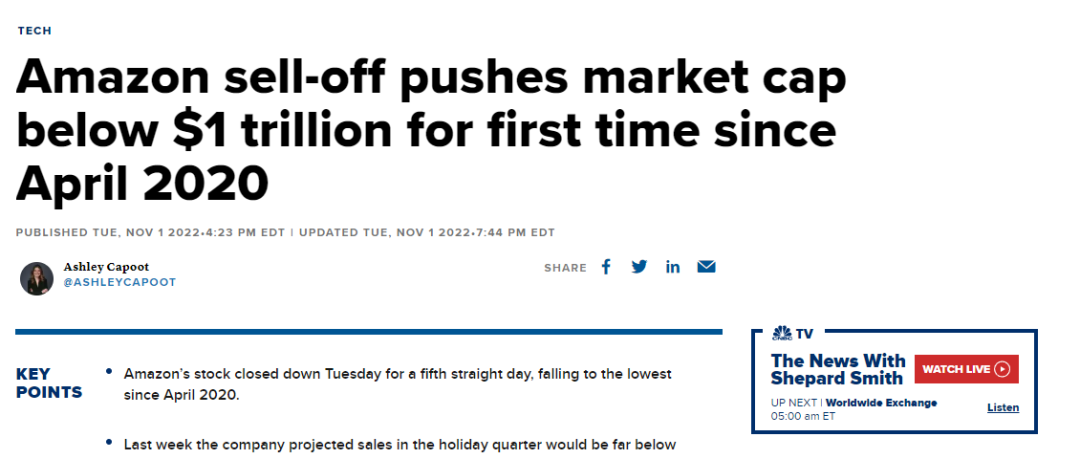Viewport: 1080px width, 459px height.
Task: Open the TECH section link
Action: tap(34, 31)
